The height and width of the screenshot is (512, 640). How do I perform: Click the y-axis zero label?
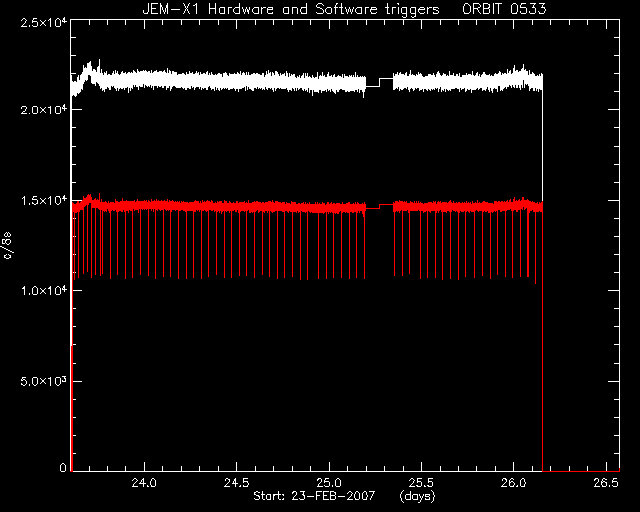coord(63,468)
